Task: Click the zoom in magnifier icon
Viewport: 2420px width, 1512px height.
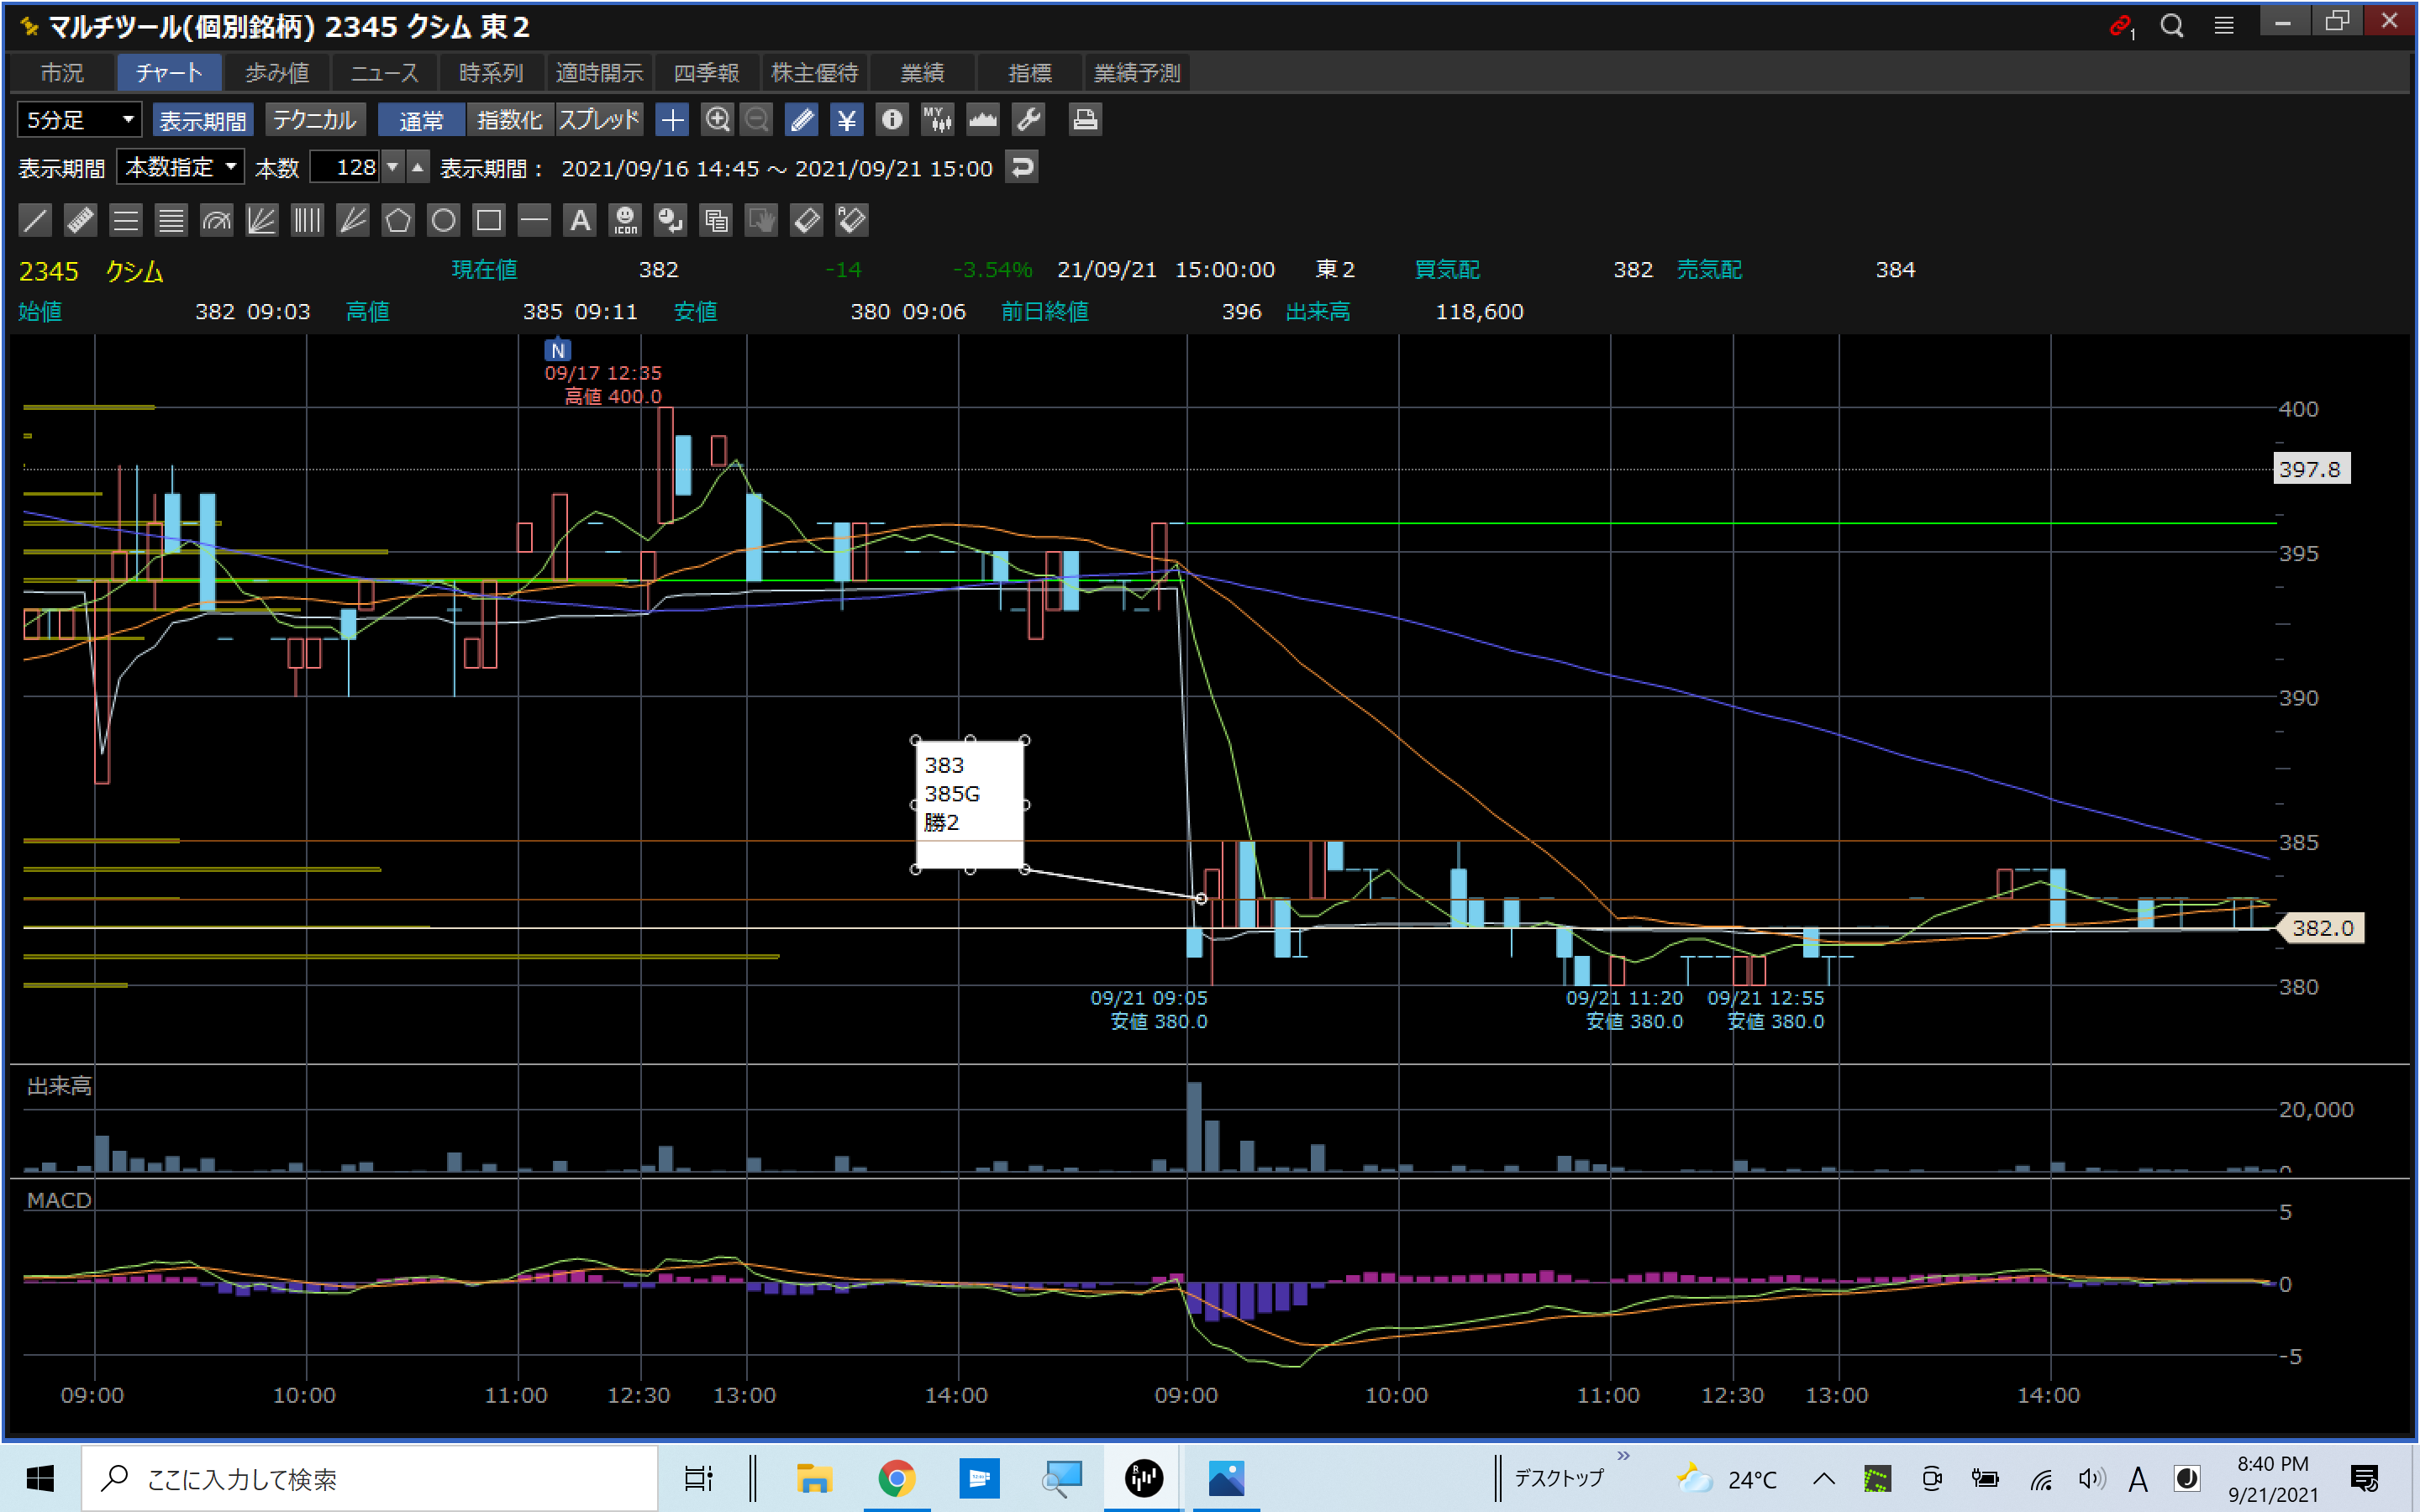Action: tap(717, 120)
